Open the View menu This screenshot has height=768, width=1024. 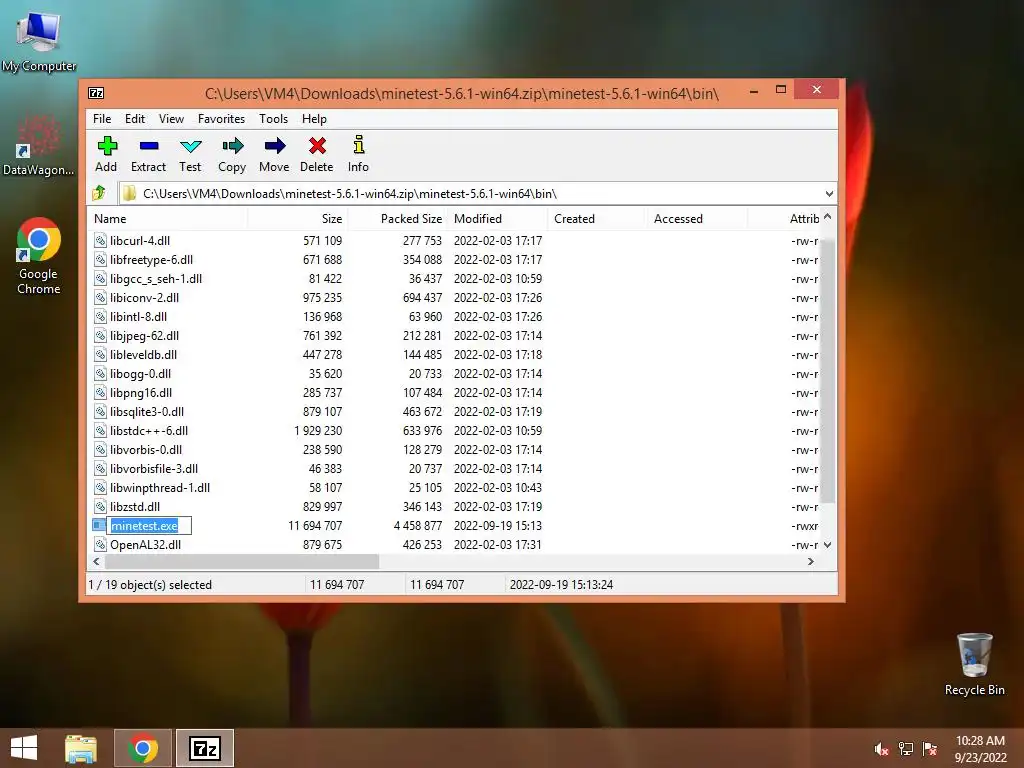tap(171, 119)
